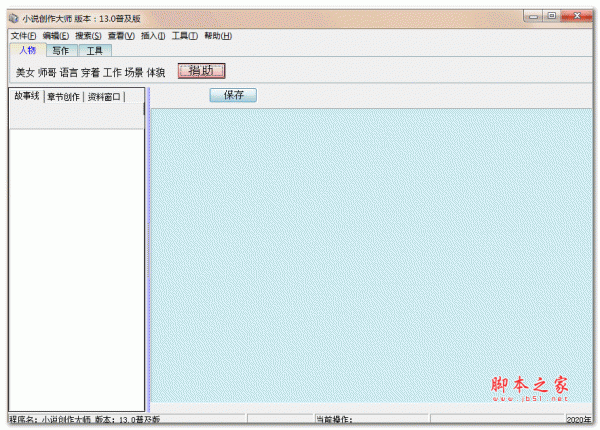
Task: Choose the 穿着 option
Action: pos(91,72)
